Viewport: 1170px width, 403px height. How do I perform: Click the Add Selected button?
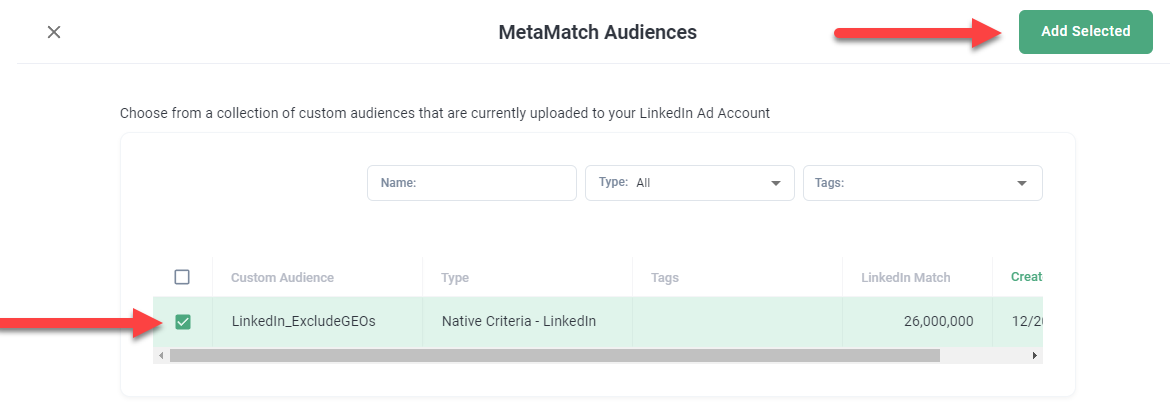[1085, 32]
